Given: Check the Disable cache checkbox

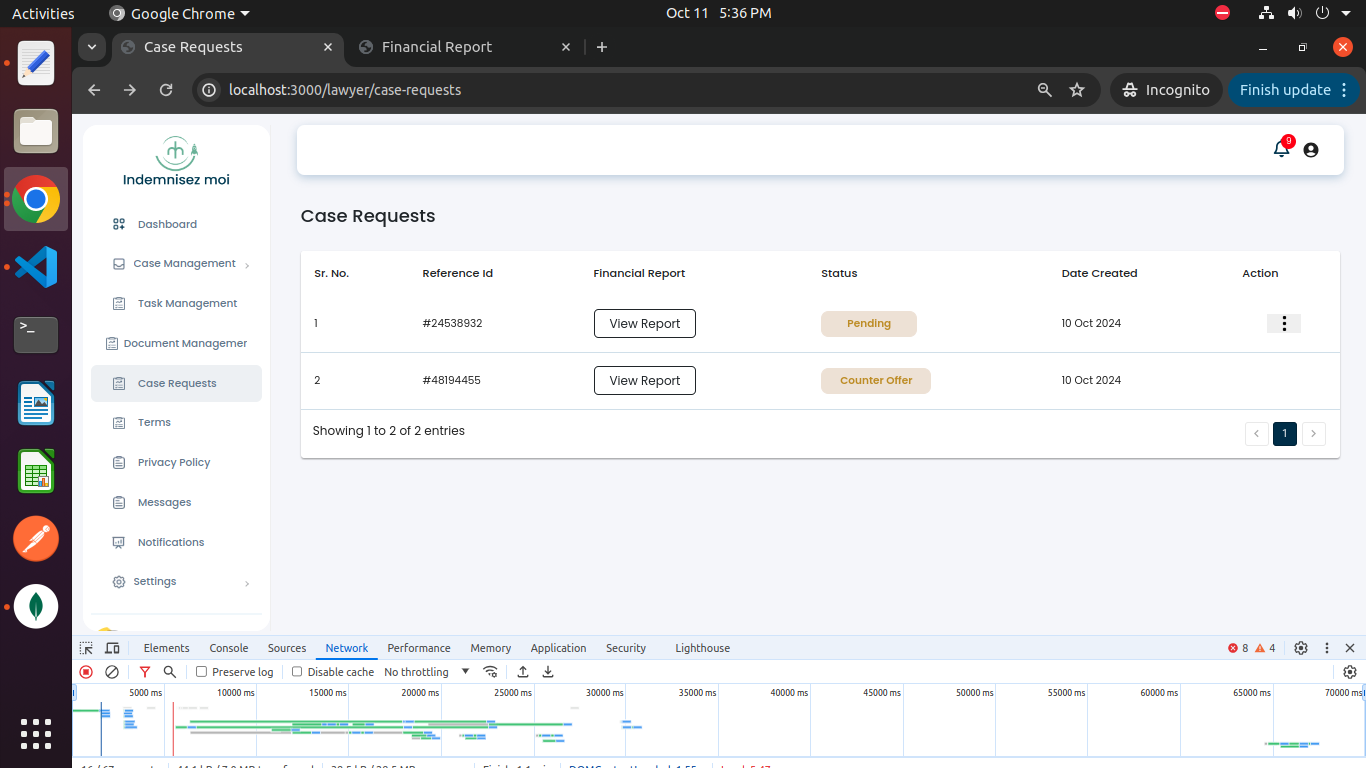Looking at the screenshot, I should (297, 672).
